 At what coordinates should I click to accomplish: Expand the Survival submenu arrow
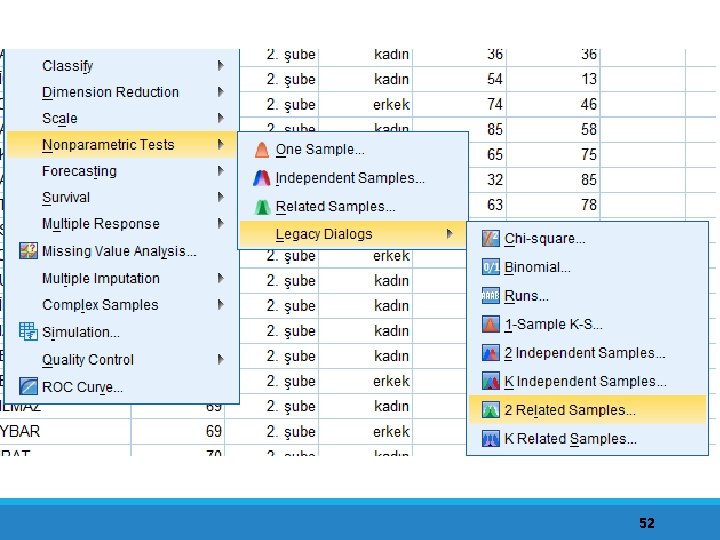point(220,197)
